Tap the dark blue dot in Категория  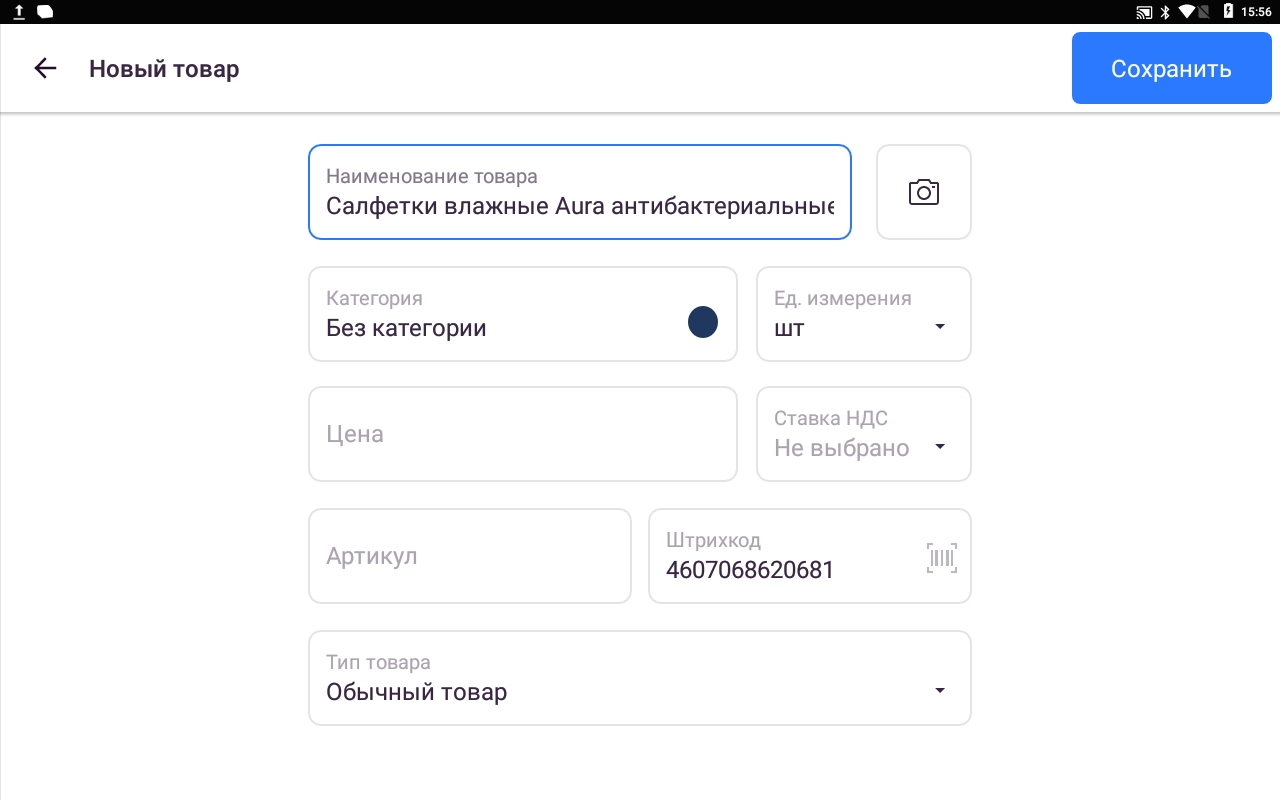pos(703,322)
